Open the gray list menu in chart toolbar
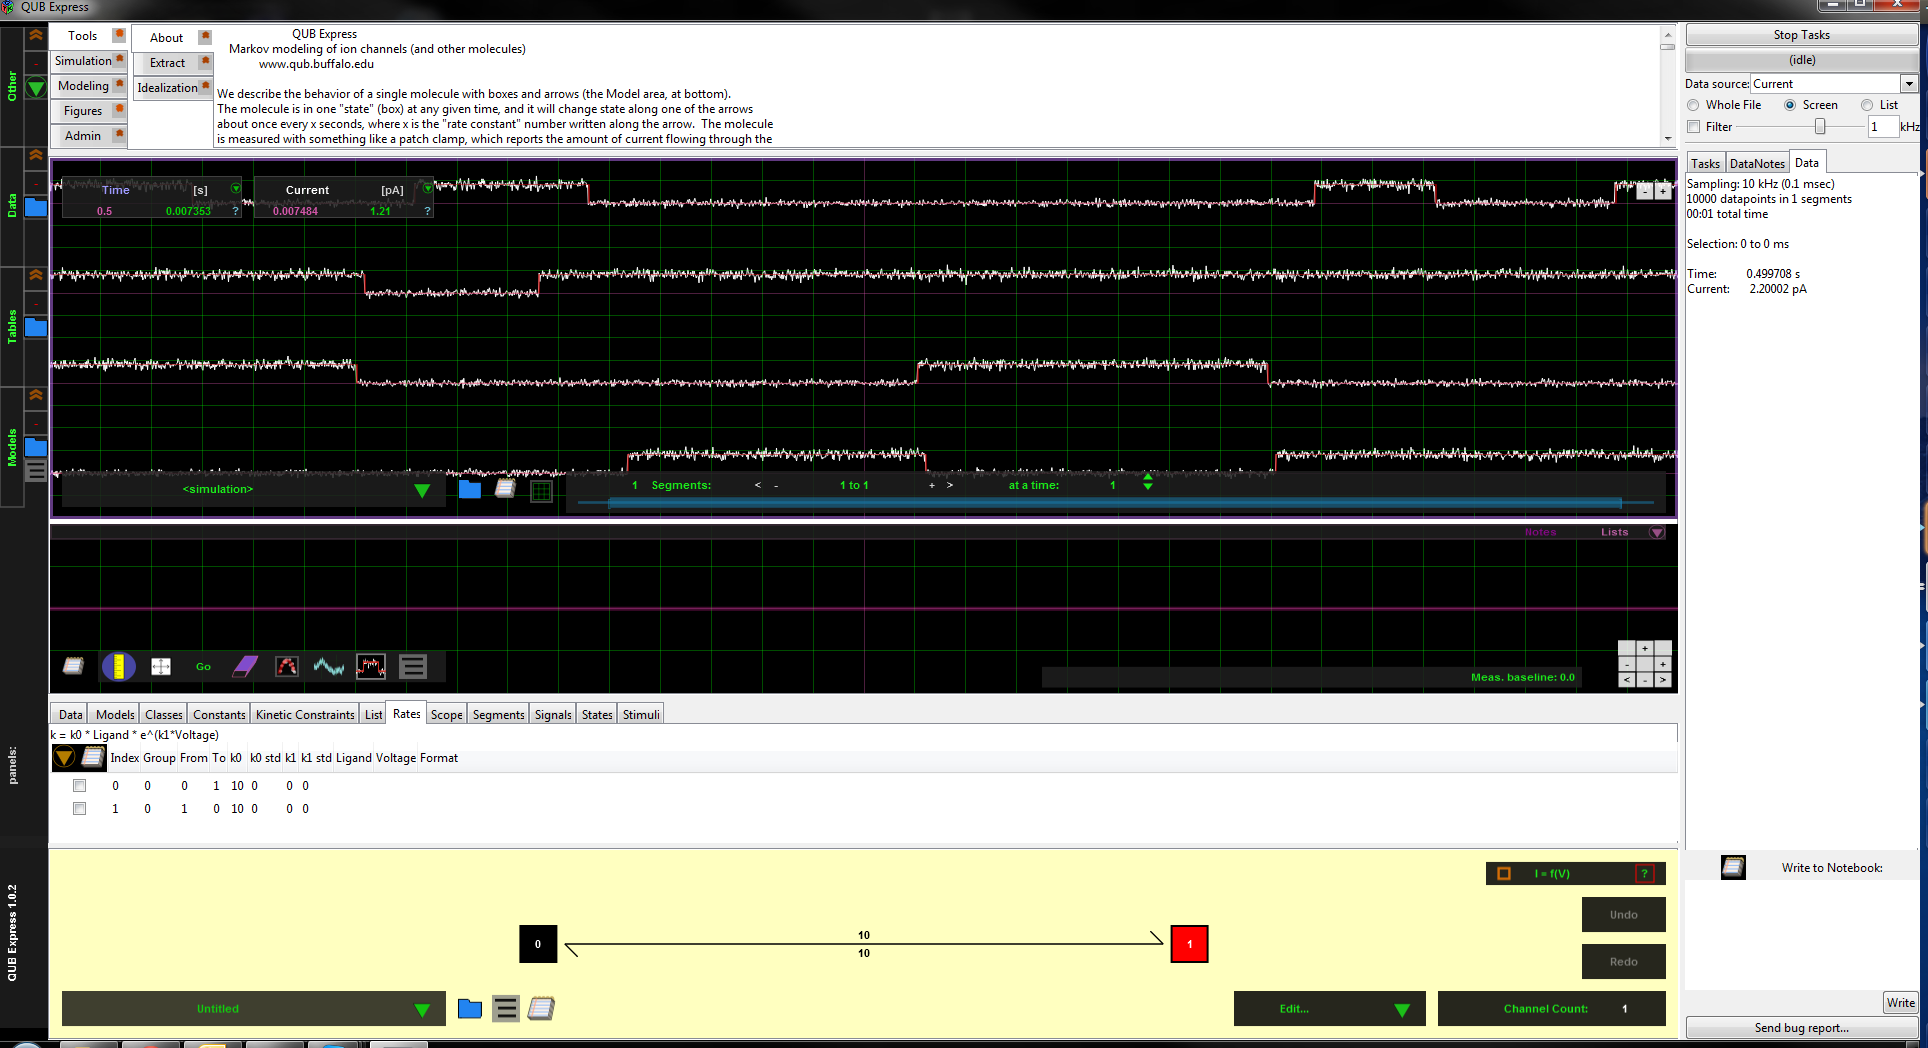Image resolution: width=1928 pixels, height=1048 pixels. coord(413,666)
